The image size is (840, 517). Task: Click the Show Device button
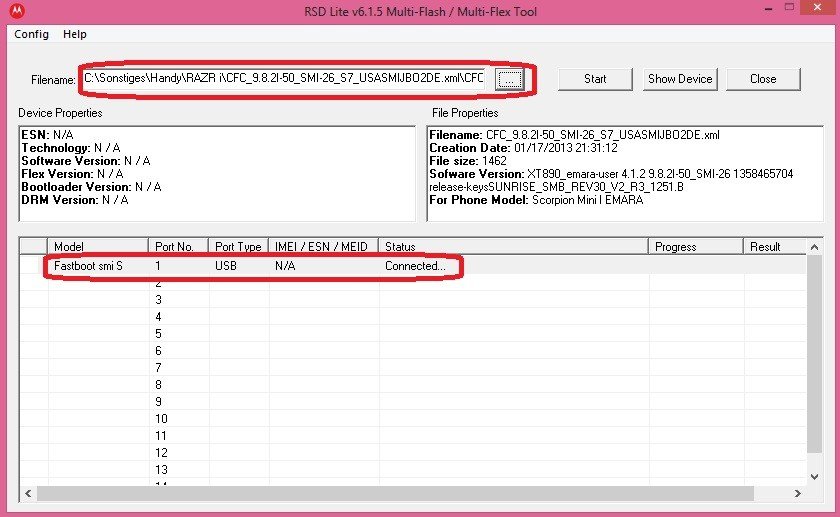(x=680, y=79)
